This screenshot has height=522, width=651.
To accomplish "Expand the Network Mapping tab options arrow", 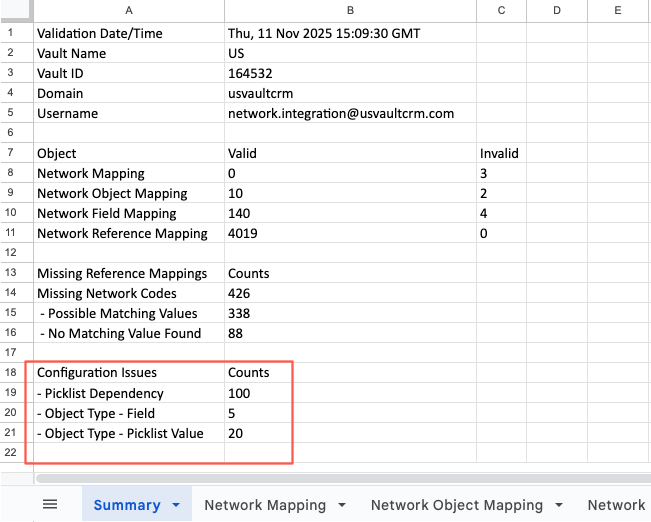I will coord(342,506).
